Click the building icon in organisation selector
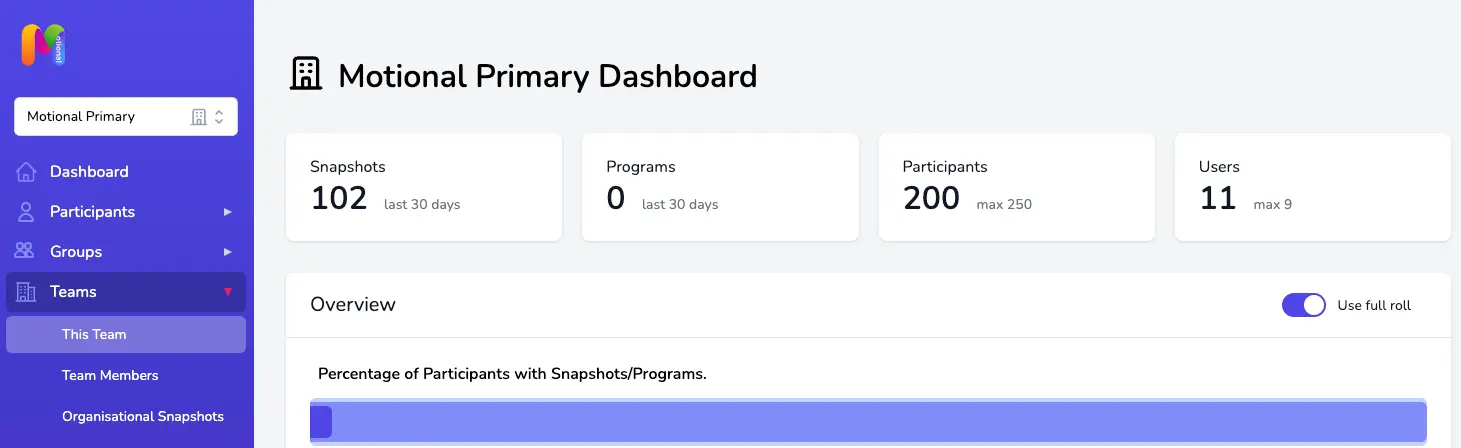The height and width of the screenshot is (448, 1461). click(199, 117)
